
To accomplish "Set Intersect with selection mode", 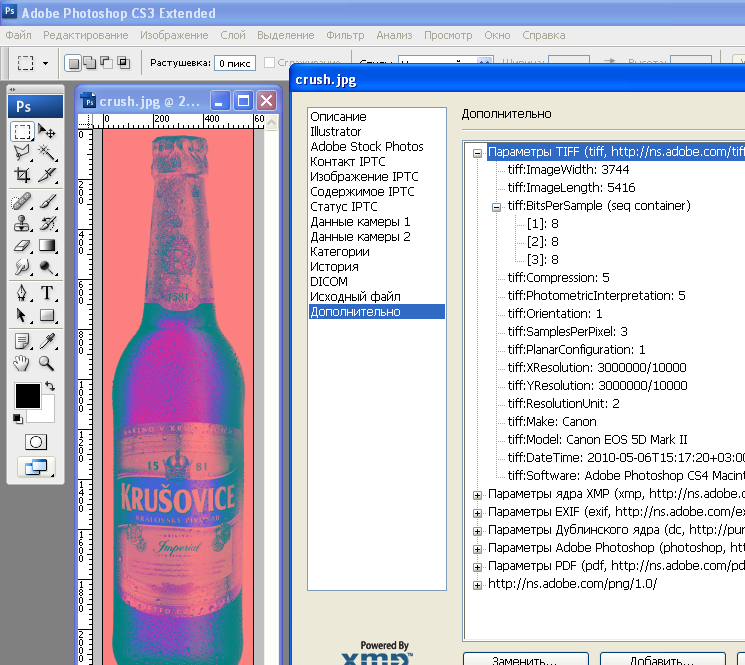I will tap(123, 63).
